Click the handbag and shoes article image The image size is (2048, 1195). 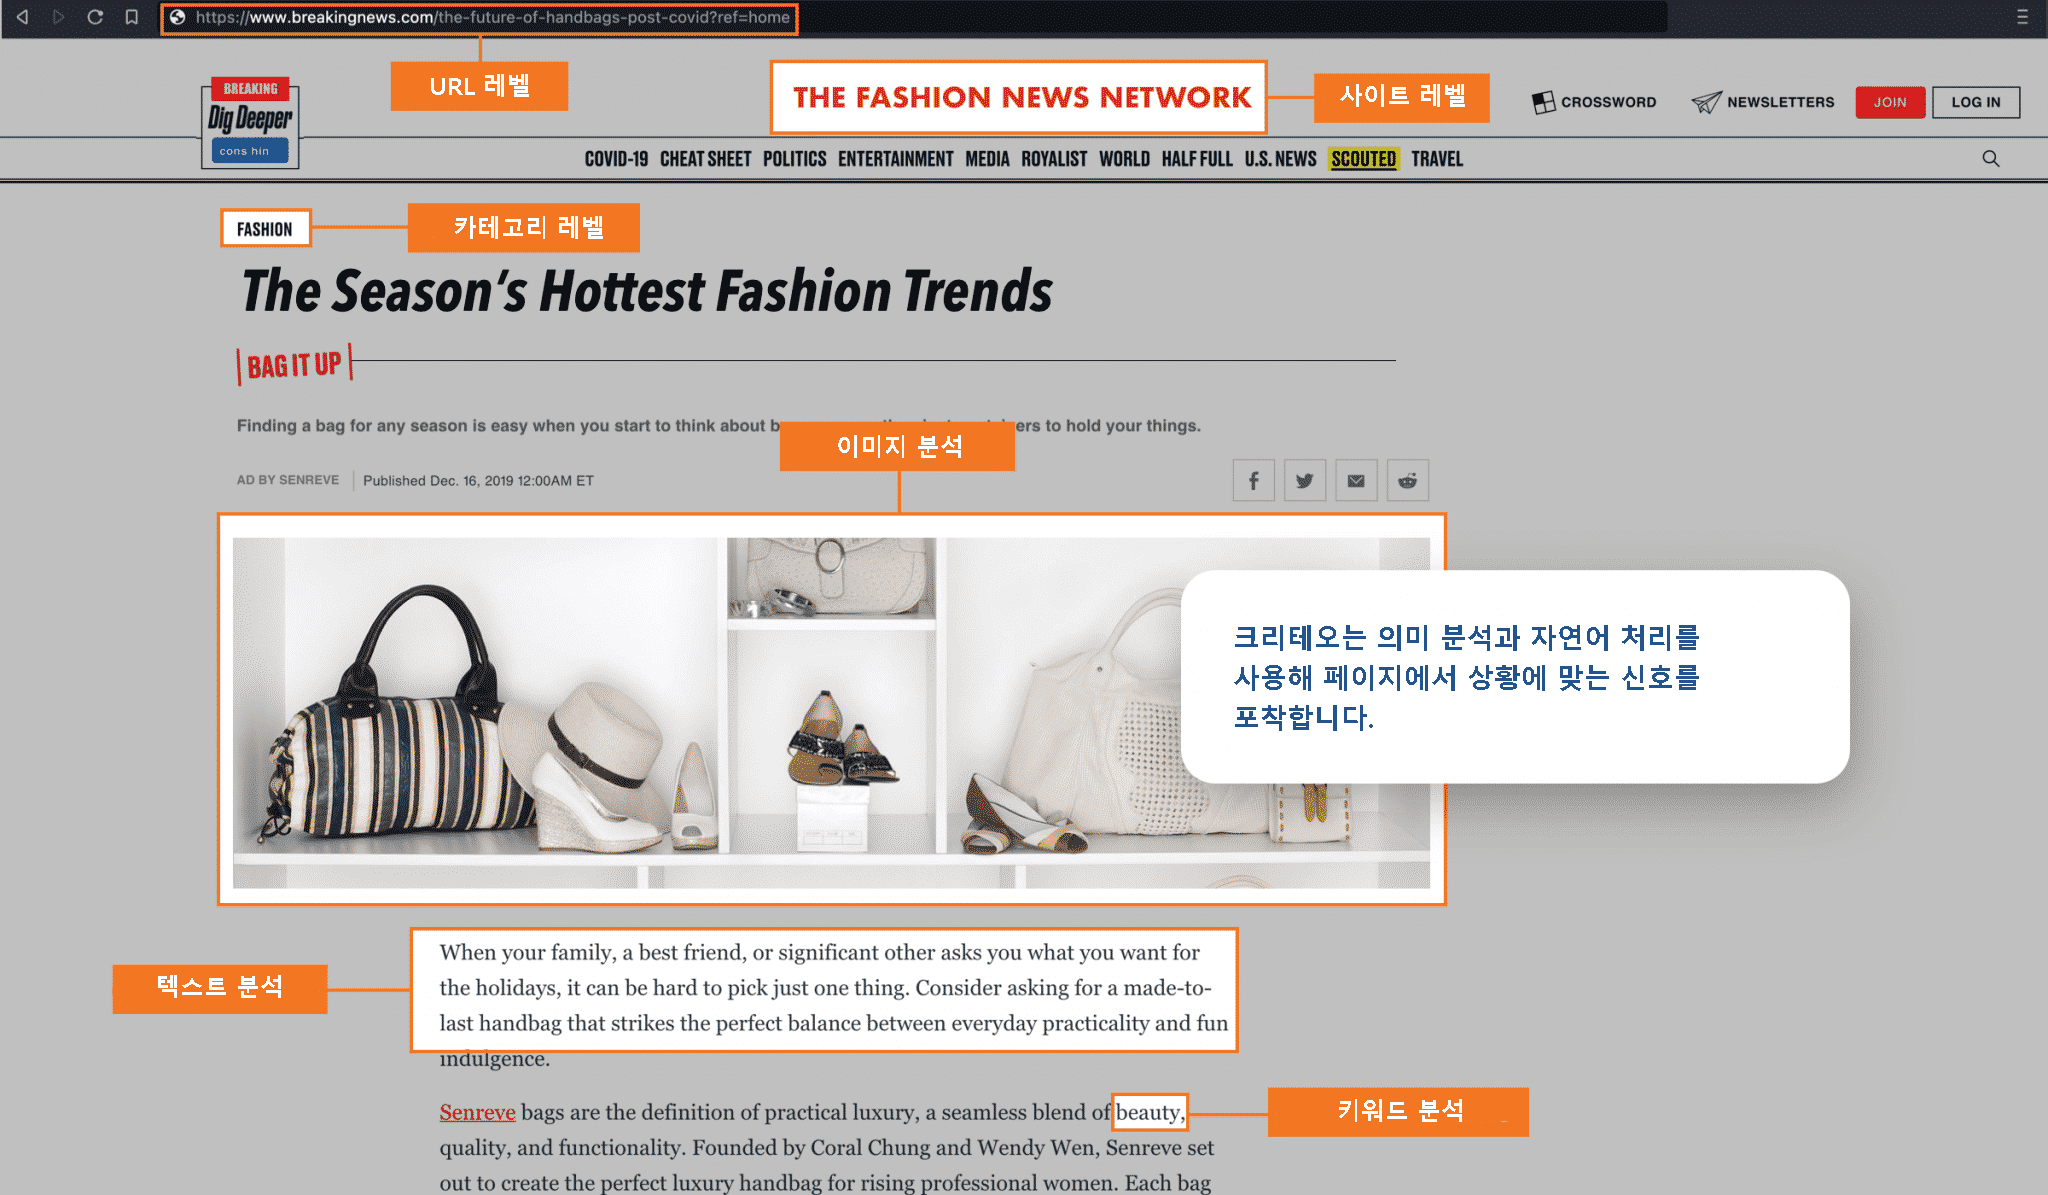(831, 712)
